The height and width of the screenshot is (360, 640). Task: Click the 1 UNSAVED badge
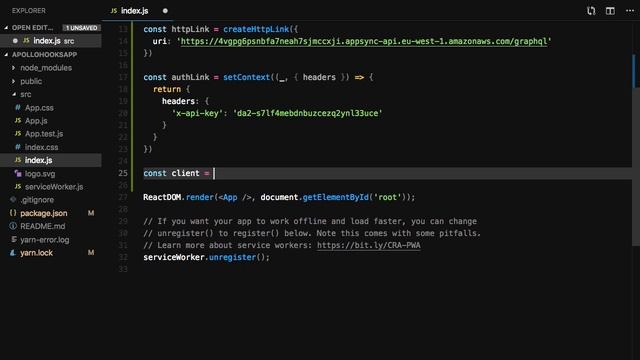pyautogui.click(x=82, y=28)
